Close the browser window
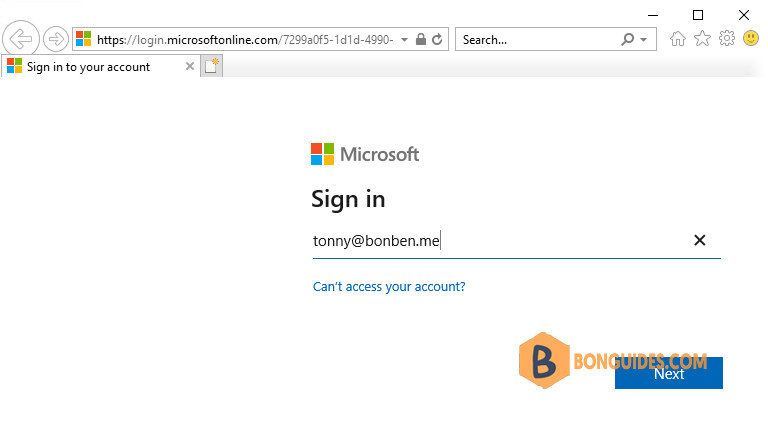Viewport: 768px width, 426px height. pos(744,15)
